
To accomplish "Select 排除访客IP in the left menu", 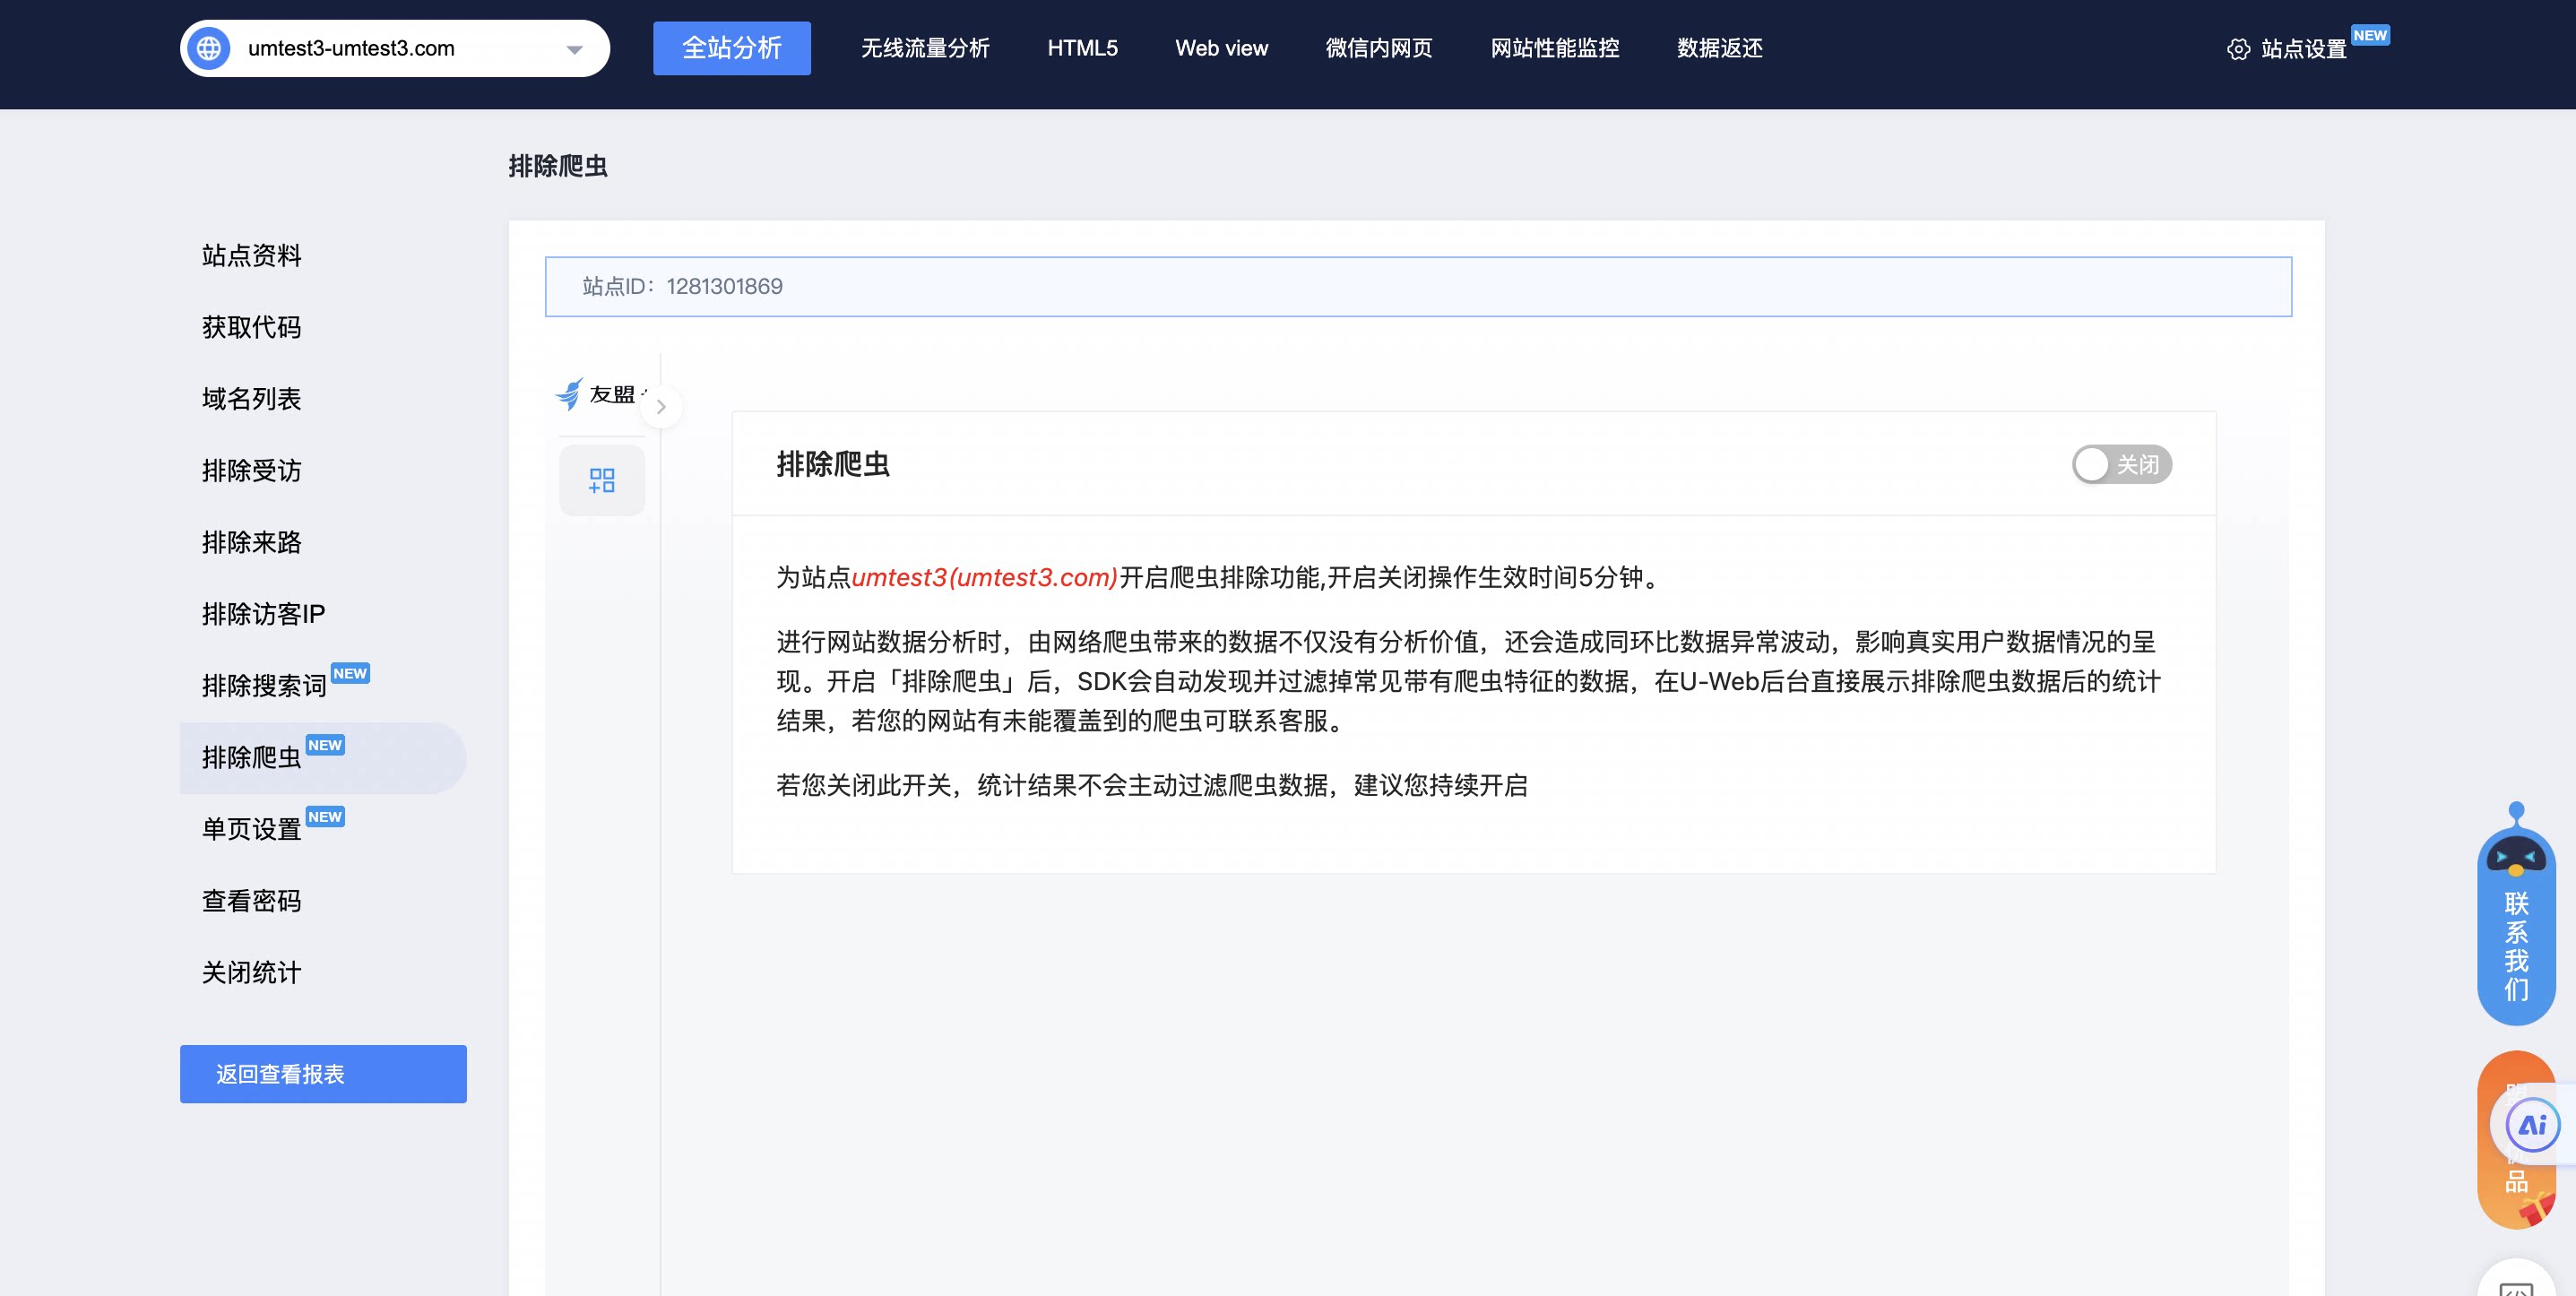I will click(x=264, y=614).
